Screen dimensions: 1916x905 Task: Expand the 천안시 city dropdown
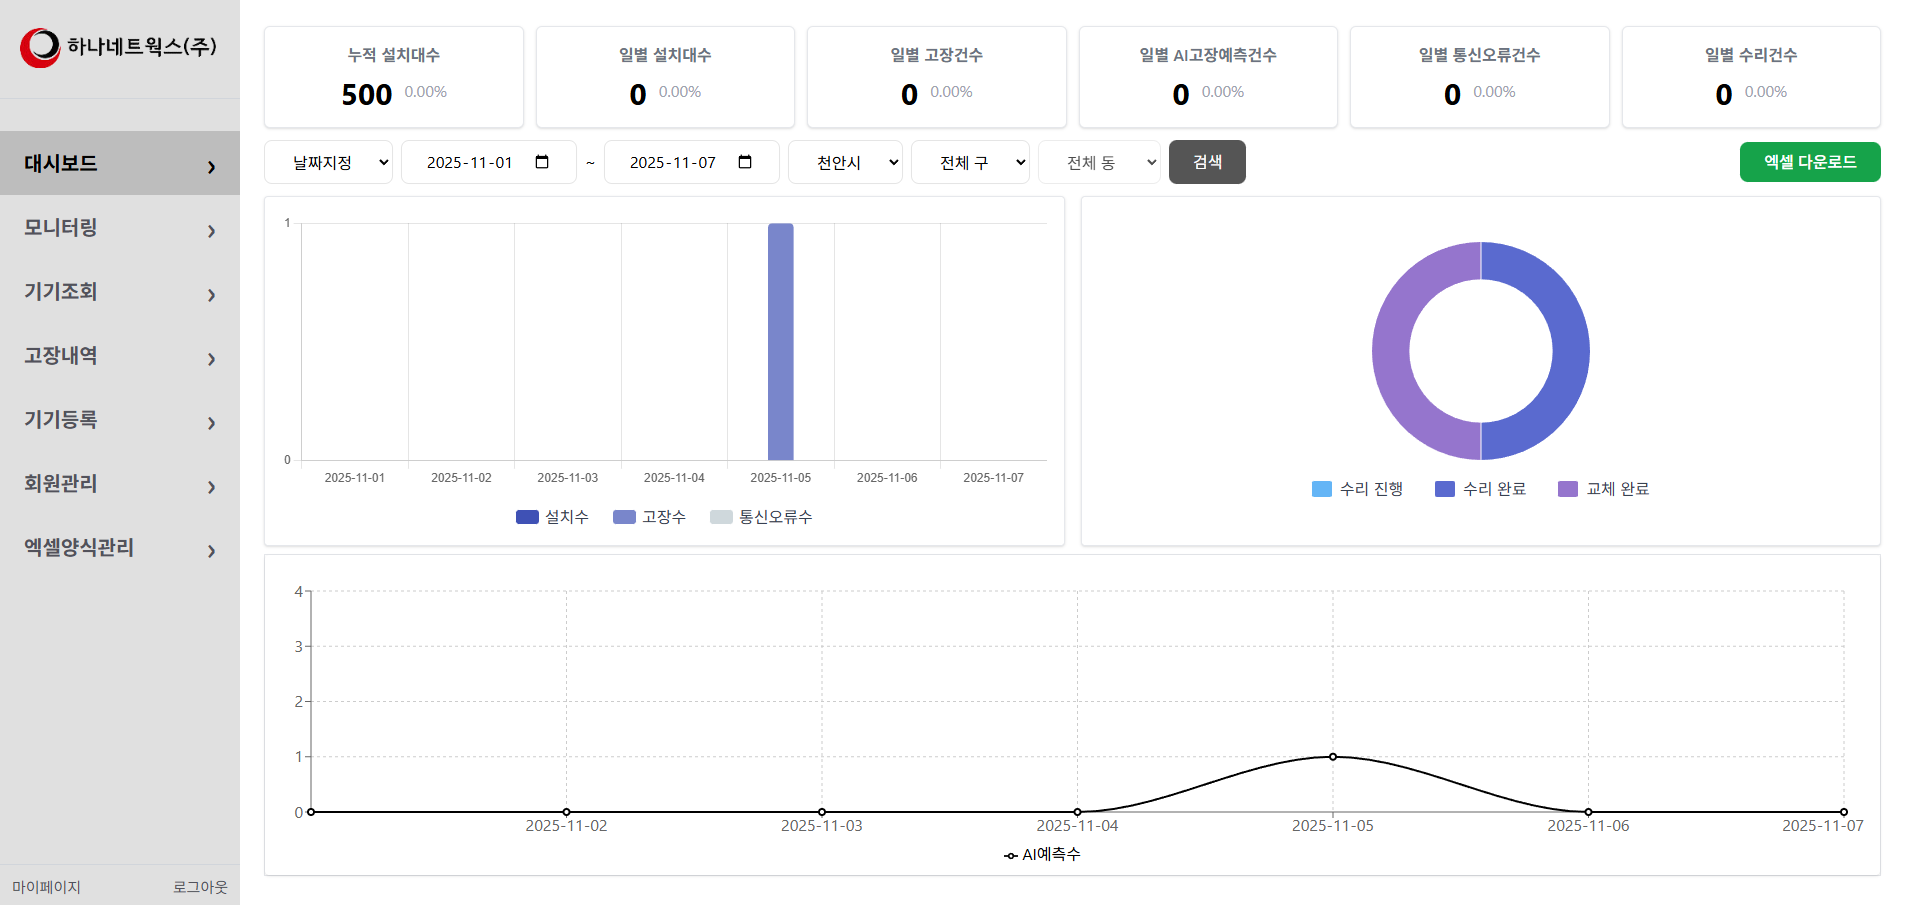[x=845, y=163]
